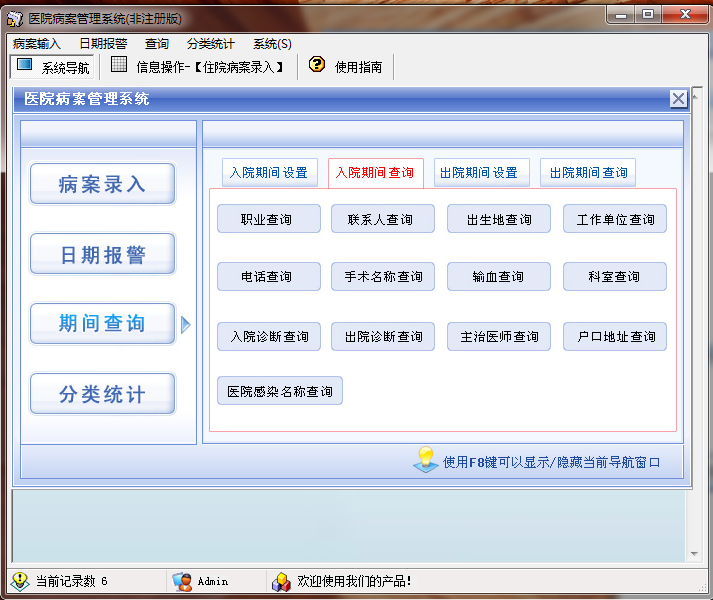Open the 日期报警 menu
This screenshot has height=600, width=713.
tap(103, 44)
